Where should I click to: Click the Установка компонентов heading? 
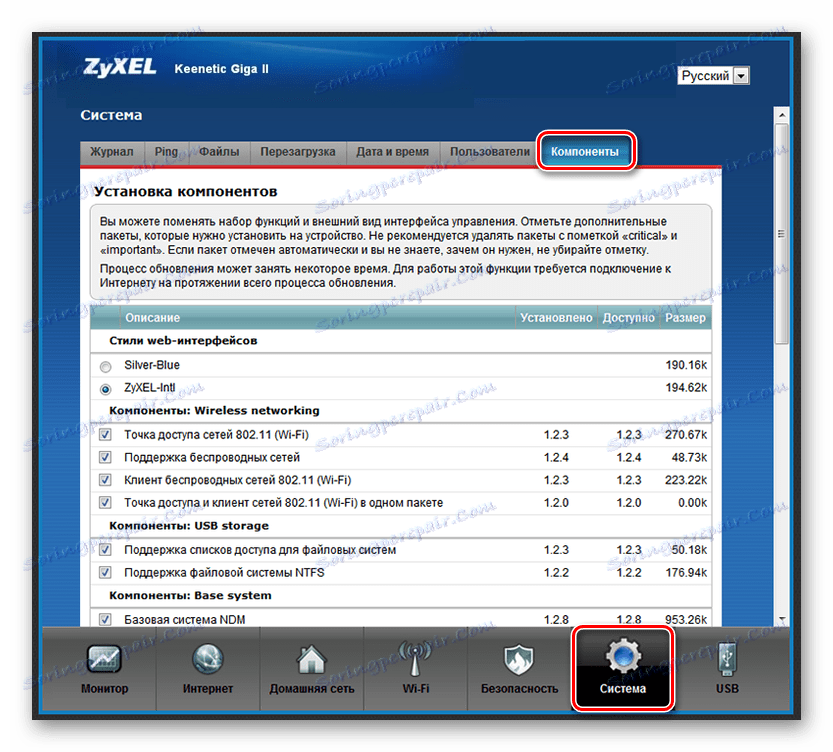coord(185,191)
